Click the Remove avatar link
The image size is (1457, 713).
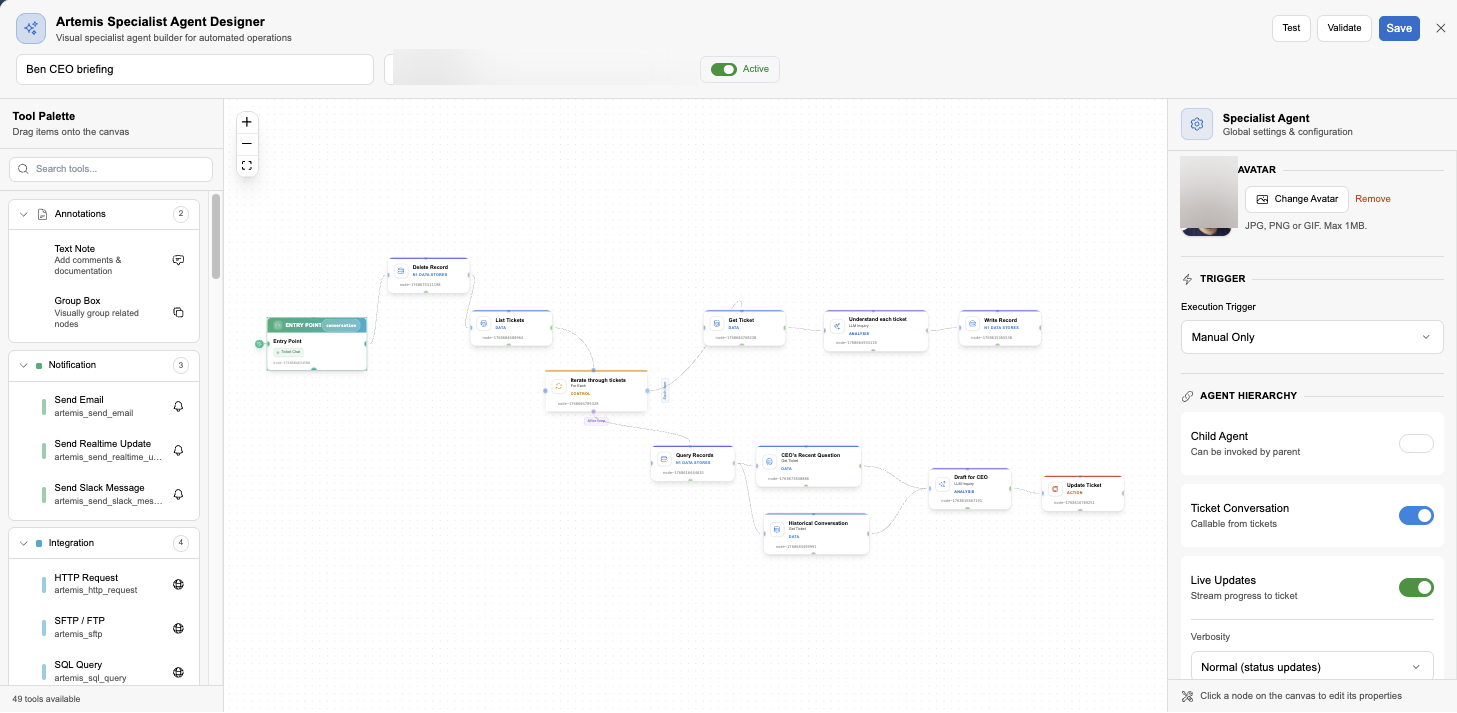(x=1372, y=199)
